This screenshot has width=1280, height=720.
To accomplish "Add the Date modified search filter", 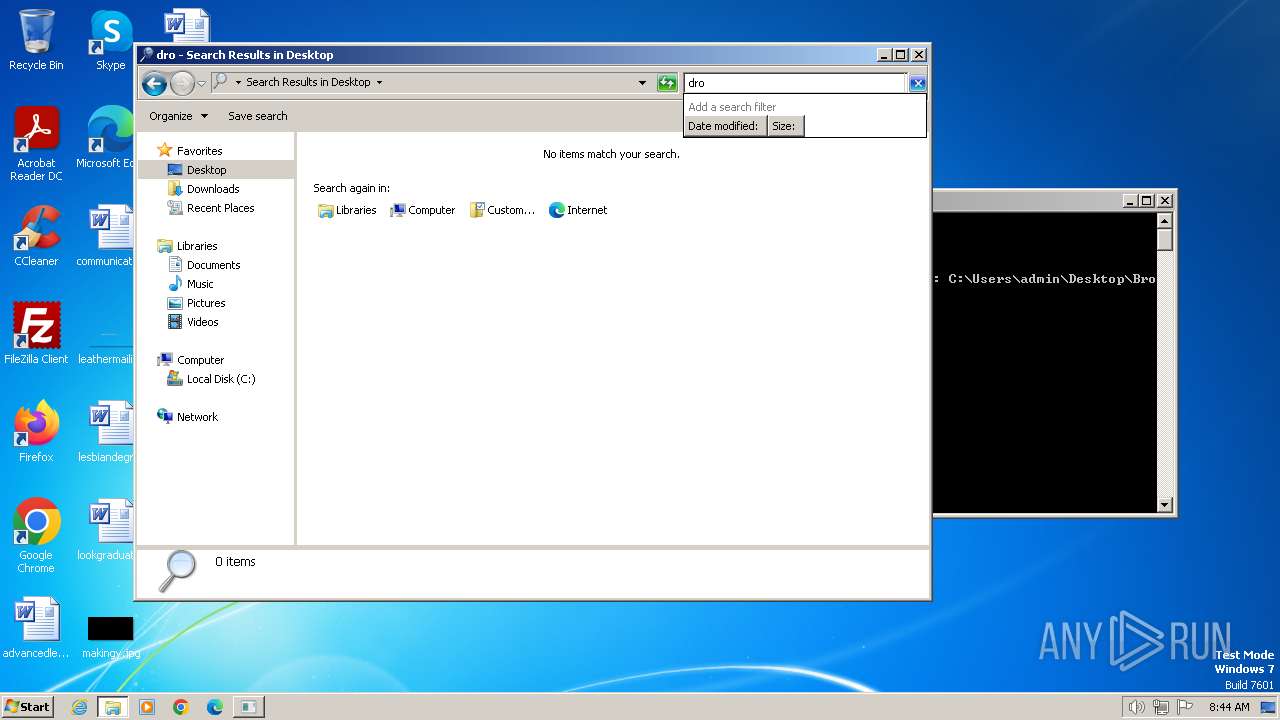I will [725, 126].
